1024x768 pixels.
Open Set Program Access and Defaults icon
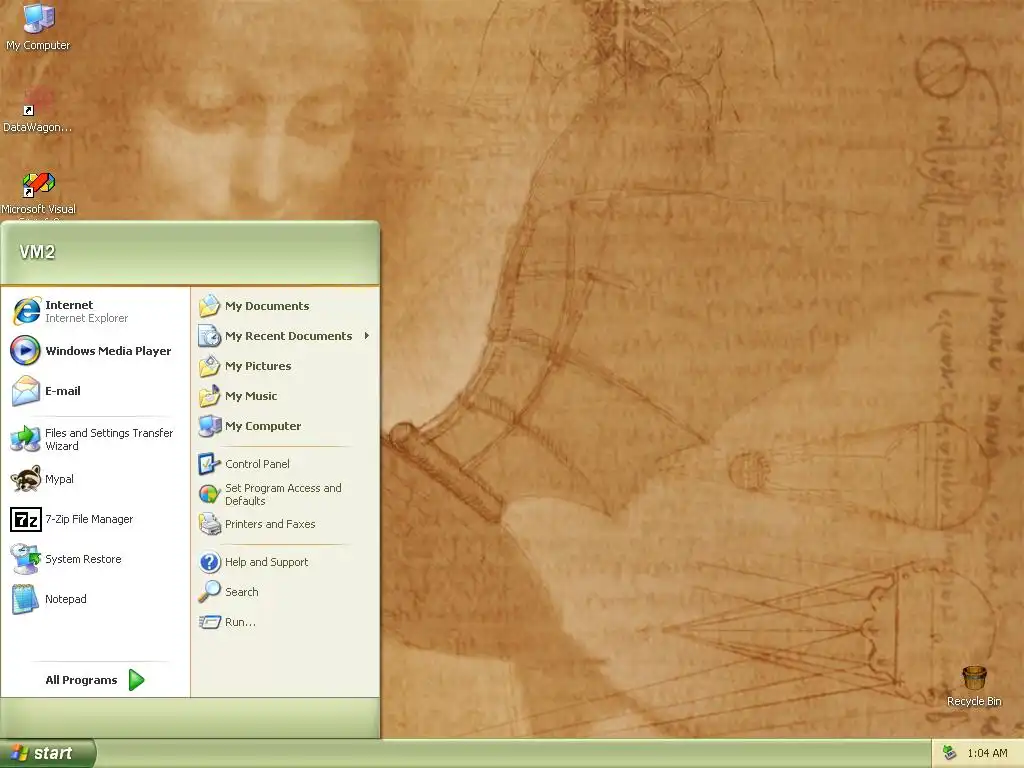tap(209, 494)
